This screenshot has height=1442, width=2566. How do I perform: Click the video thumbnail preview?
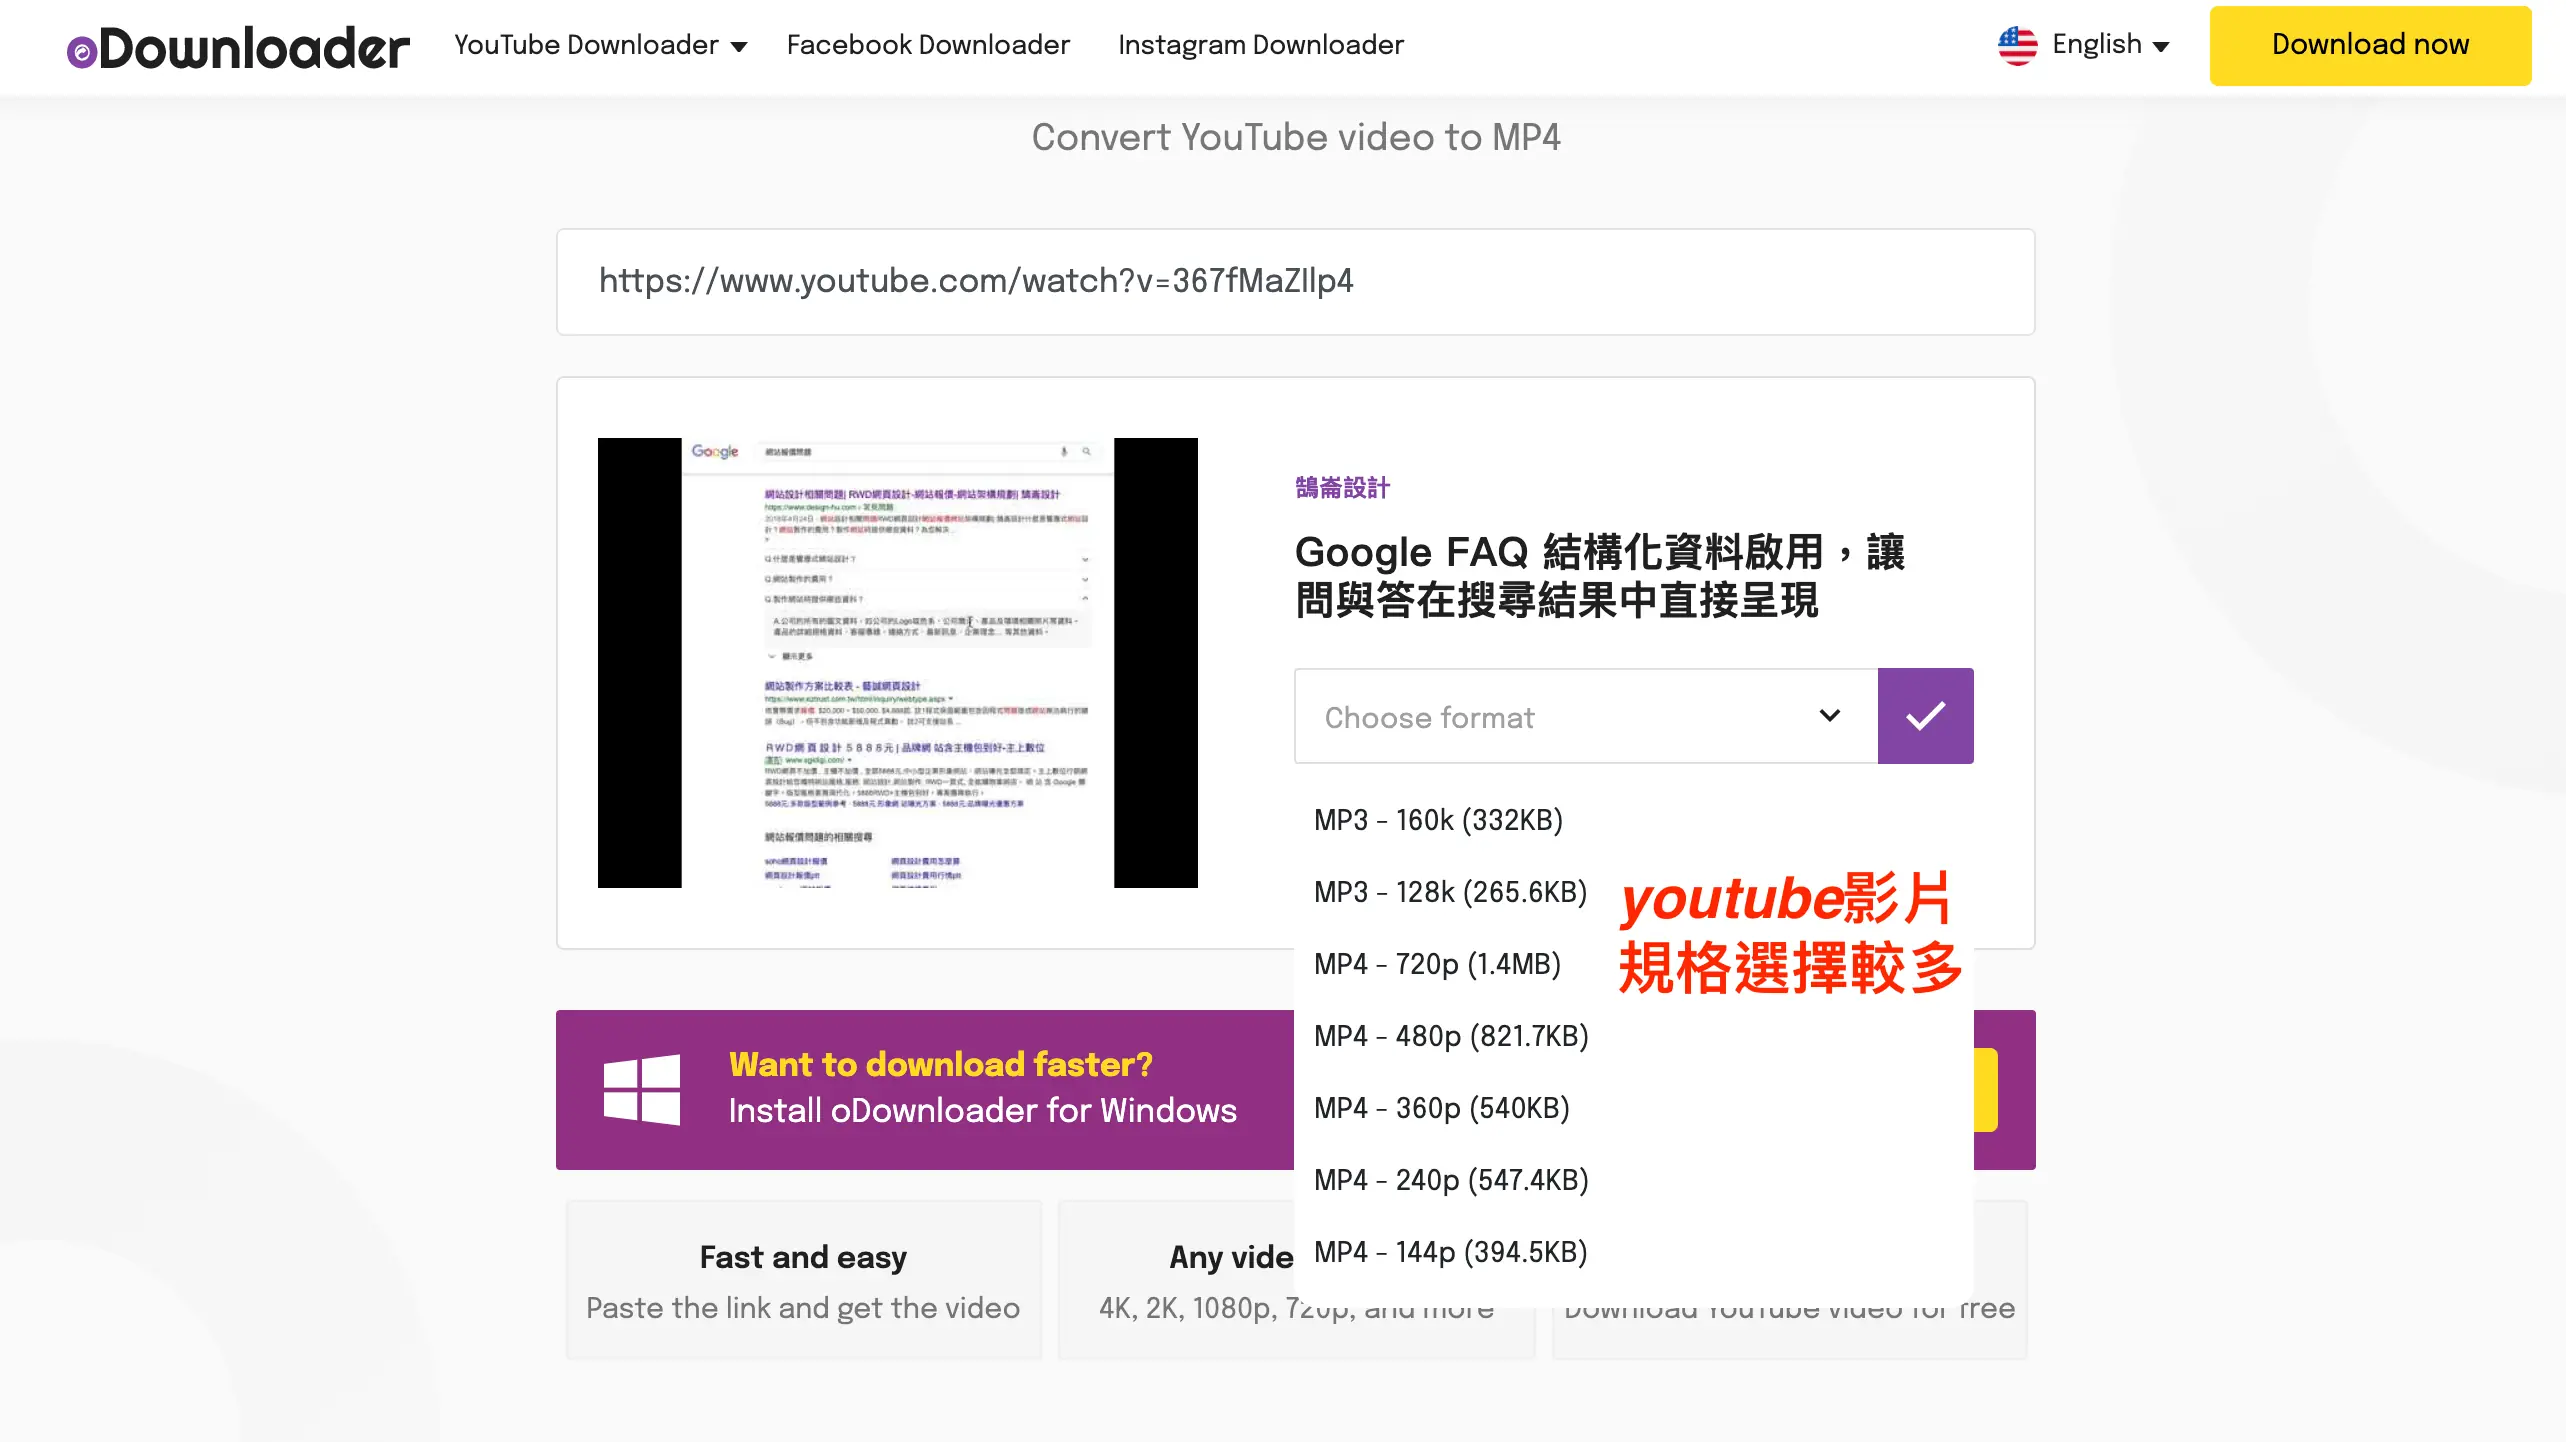click(x=898, y=663)
